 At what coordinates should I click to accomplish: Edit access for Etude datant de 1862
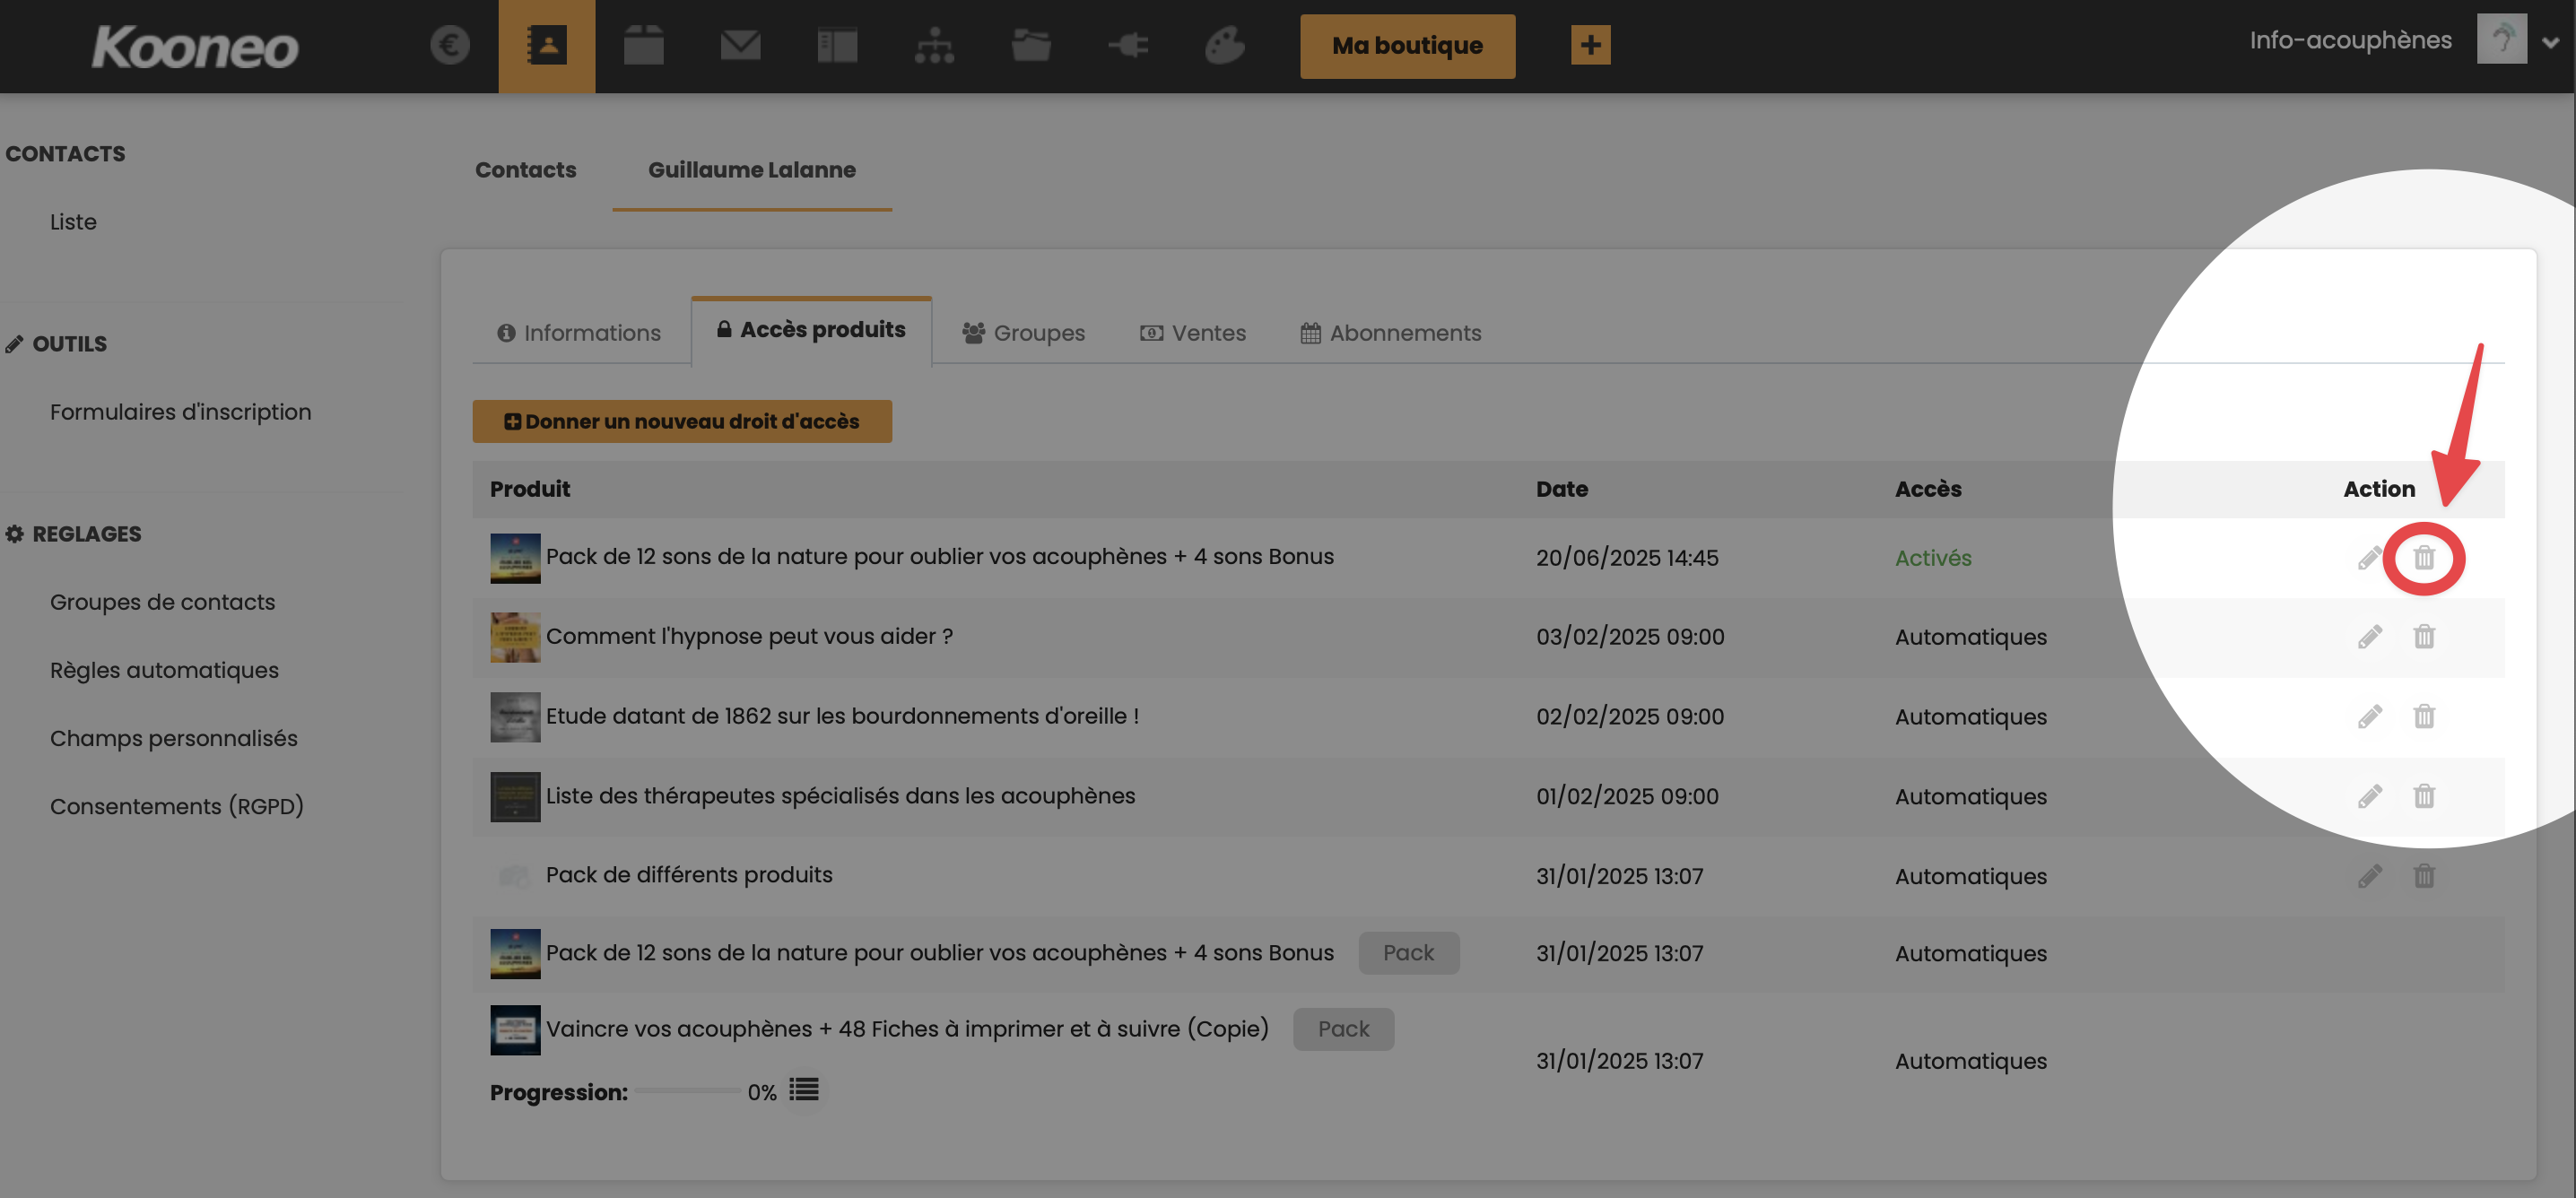click(x=2369, y=717)
